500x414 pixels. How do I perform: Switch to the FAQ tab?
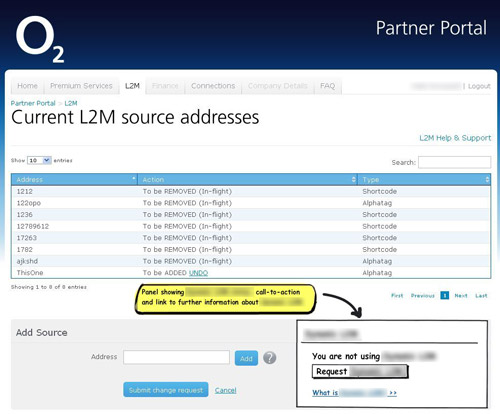click(x=328, y=86)
